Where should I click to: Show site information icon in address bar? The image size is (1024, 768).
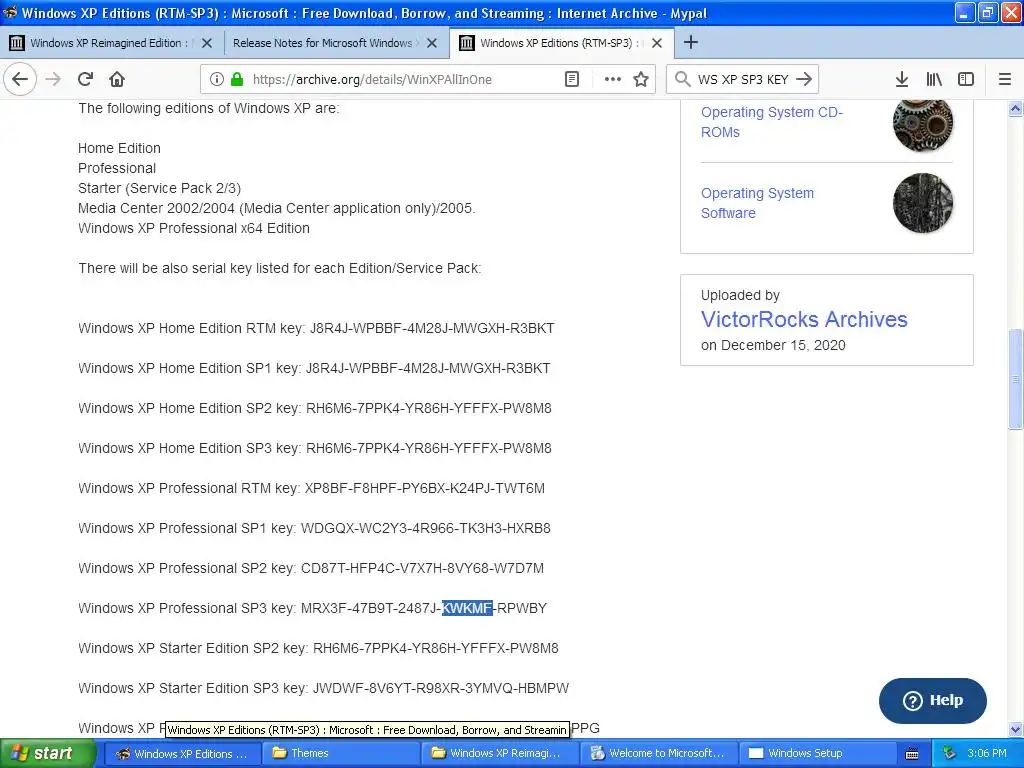tap(217, 79)
